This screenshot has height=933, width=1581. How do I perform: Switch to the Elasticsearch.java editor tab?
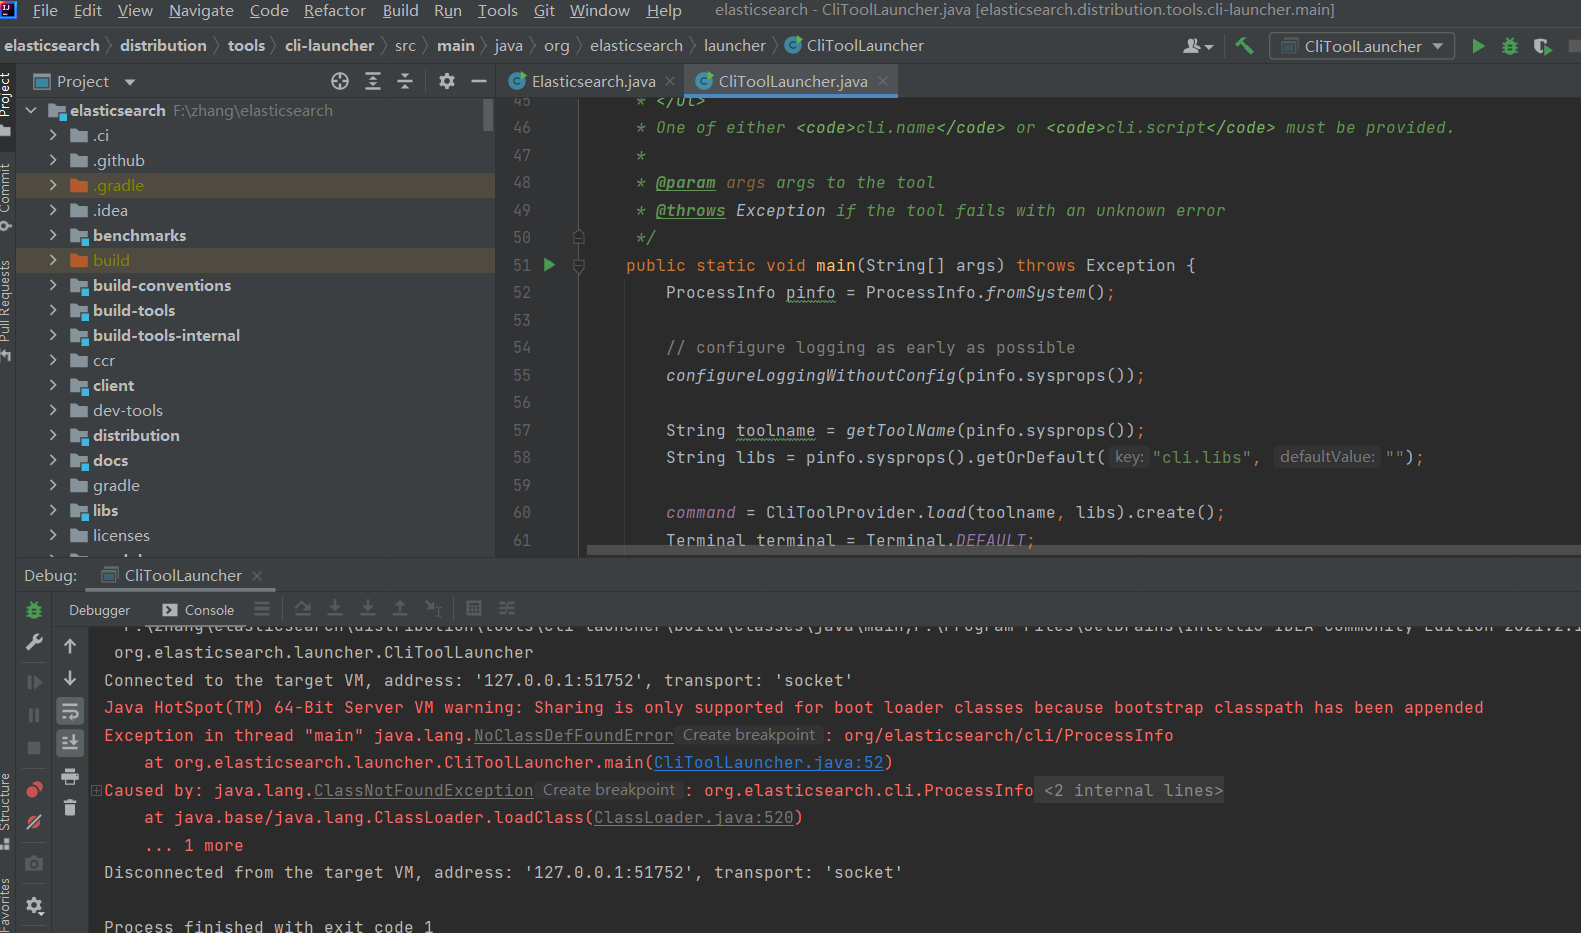coord(593,81)
